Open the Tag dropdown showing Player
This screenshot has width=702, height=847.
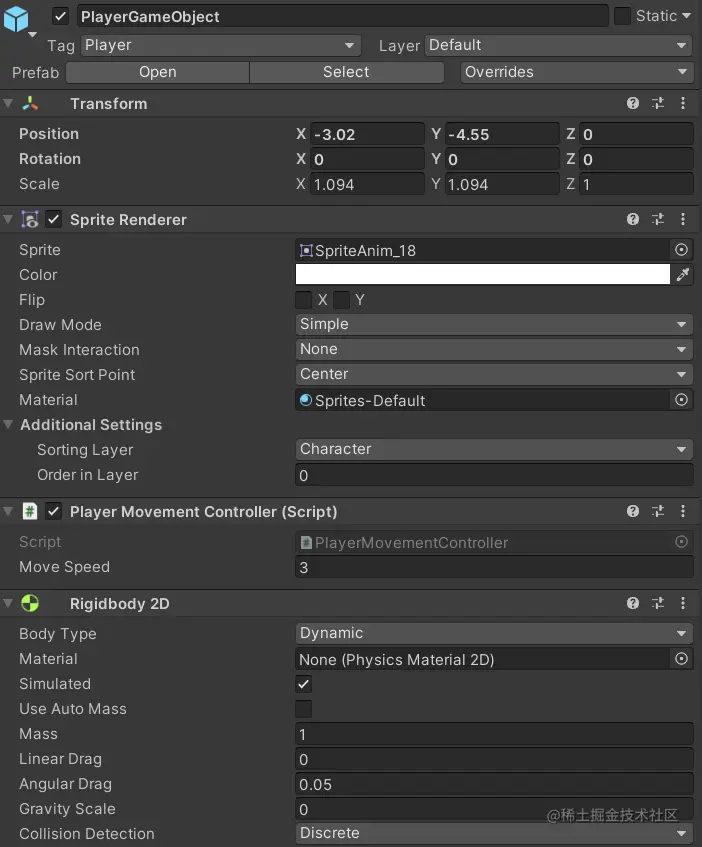pyautogui.click(x=220, y=45)
